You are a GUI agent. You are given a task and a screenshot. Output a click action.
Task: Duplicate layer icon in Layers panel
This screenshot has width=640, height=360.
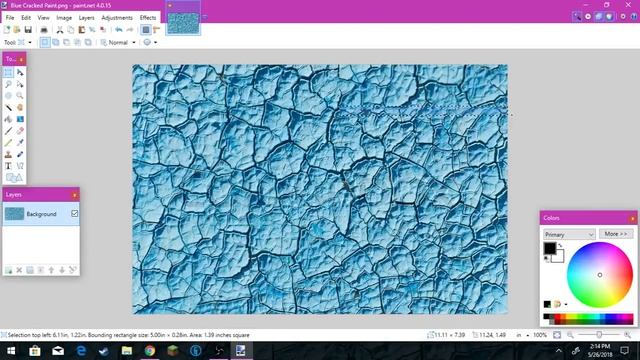coord(30,270)
